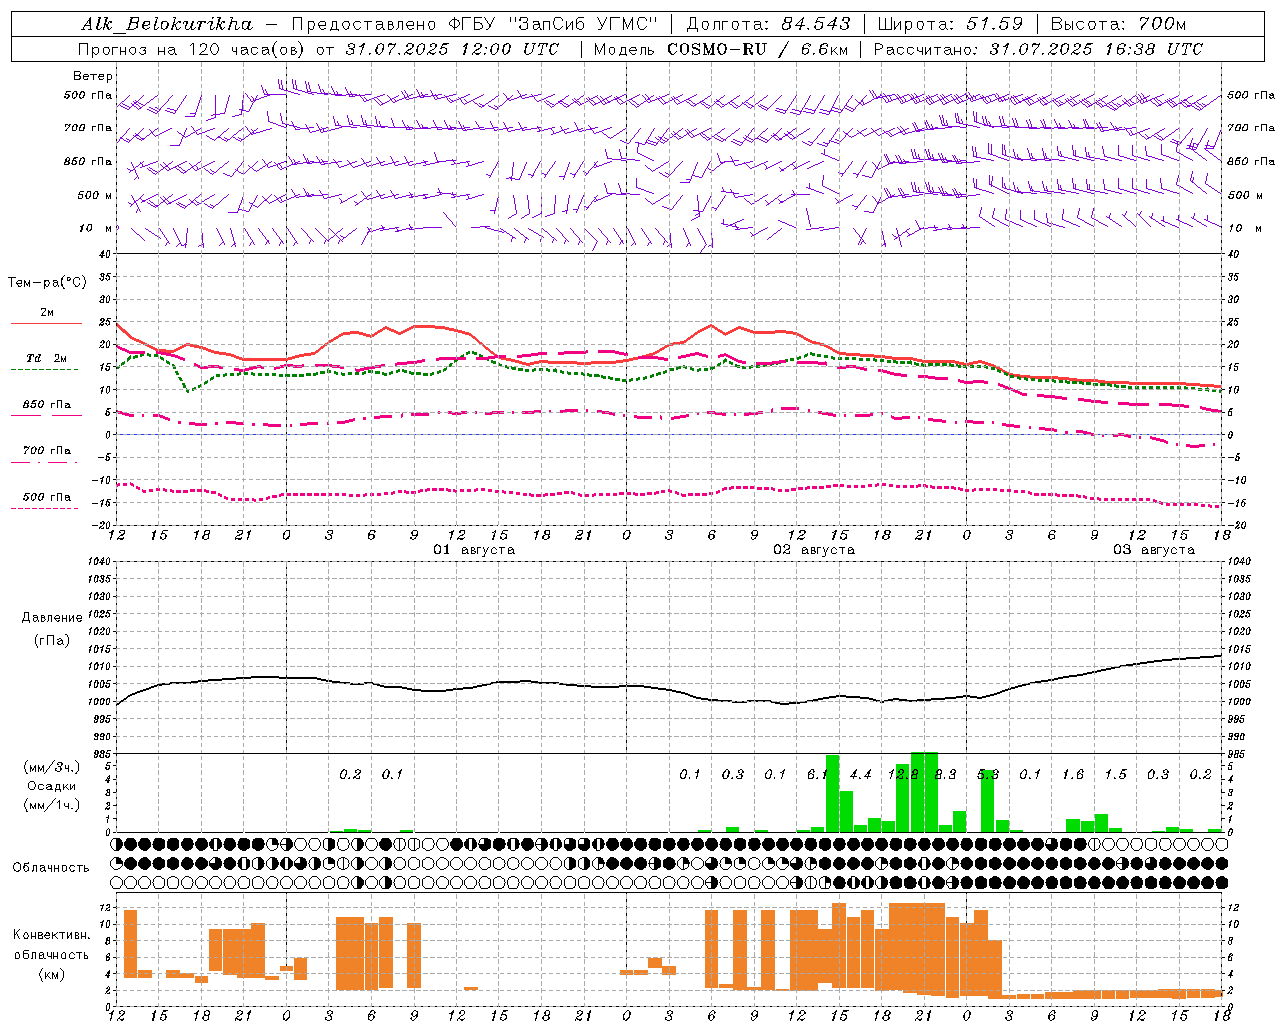The height and width of the screenshot is (1024, 1280).
Task: Click the '5.3' precipitation amount value
Action: click(x=988, y=775)
